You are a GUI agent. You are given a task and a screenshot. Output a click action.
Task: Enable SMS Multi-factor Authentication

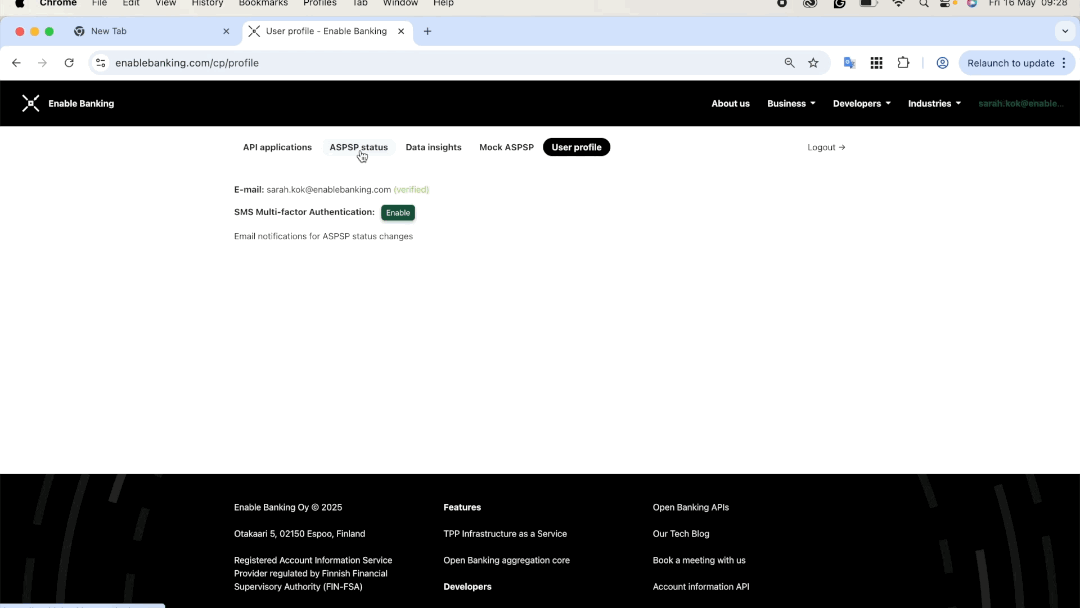(398, 213)
